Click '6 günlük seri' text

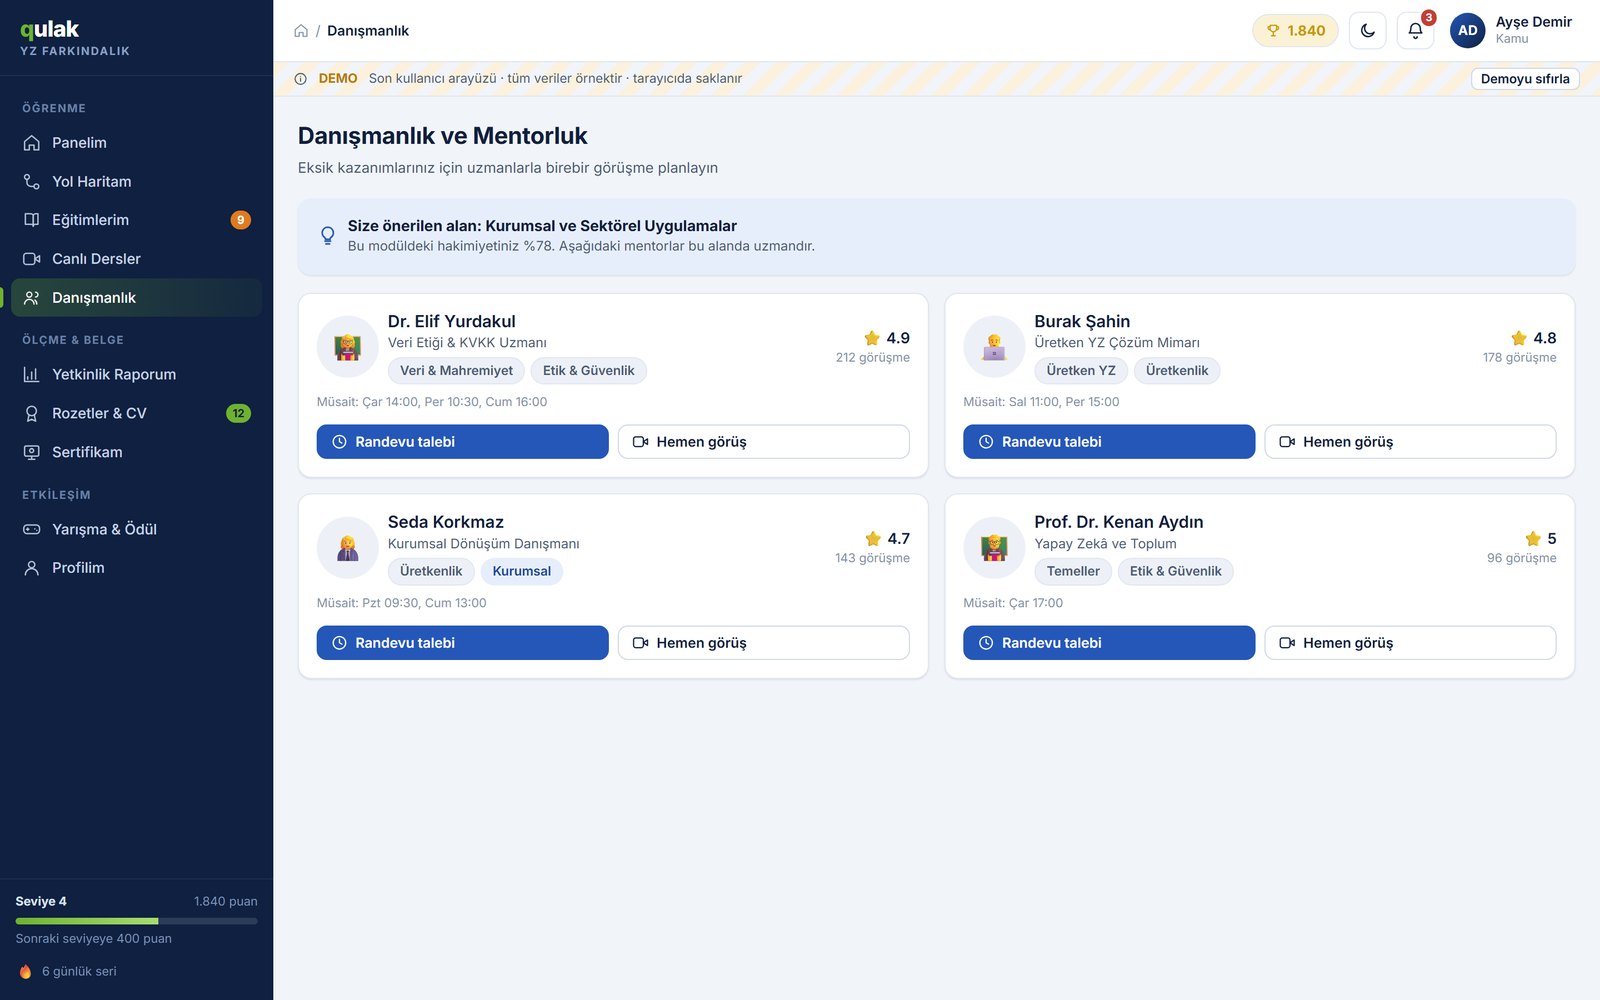tap(79, 972)
